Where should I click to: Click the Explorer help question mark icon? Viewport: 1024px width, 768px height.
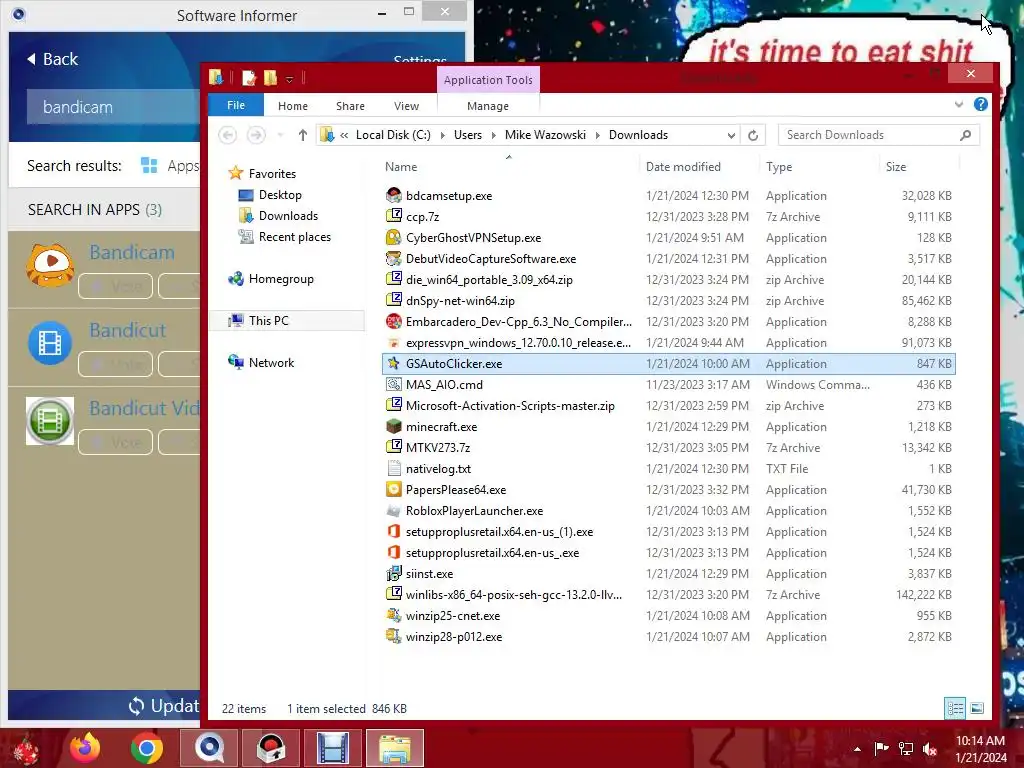click(980, 104)
